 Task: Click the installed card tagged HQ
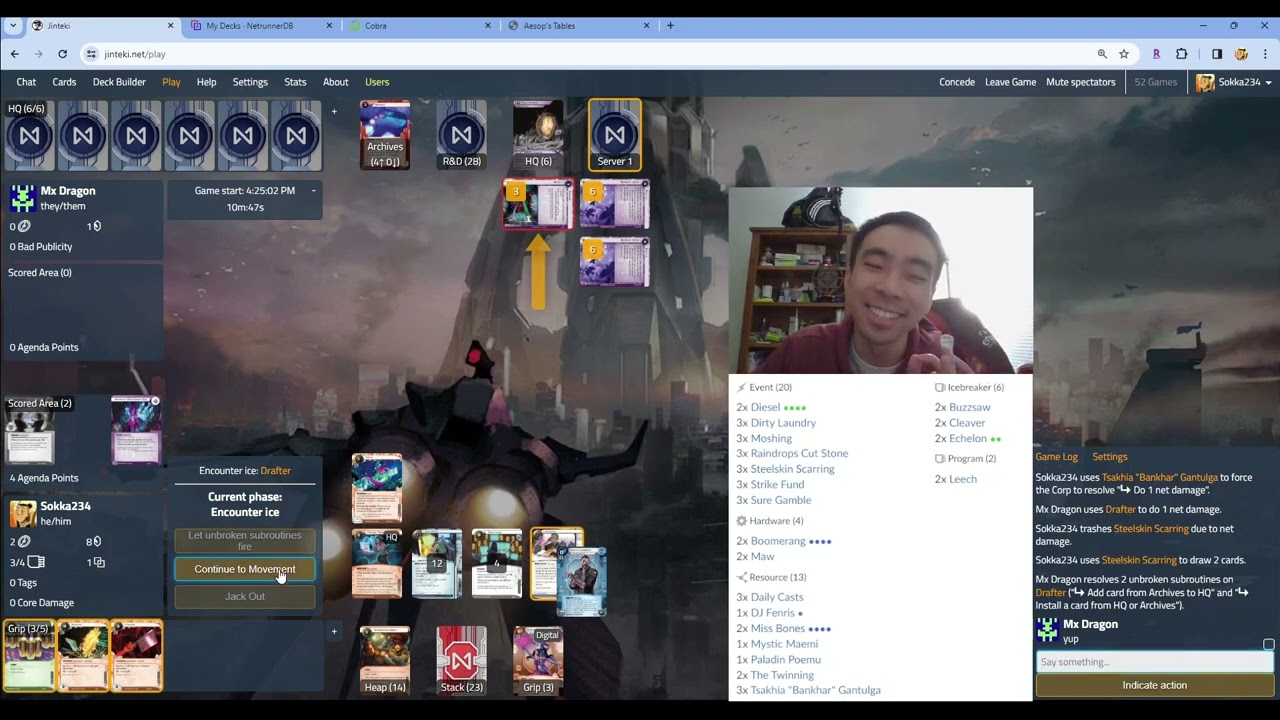pos(377,564)
